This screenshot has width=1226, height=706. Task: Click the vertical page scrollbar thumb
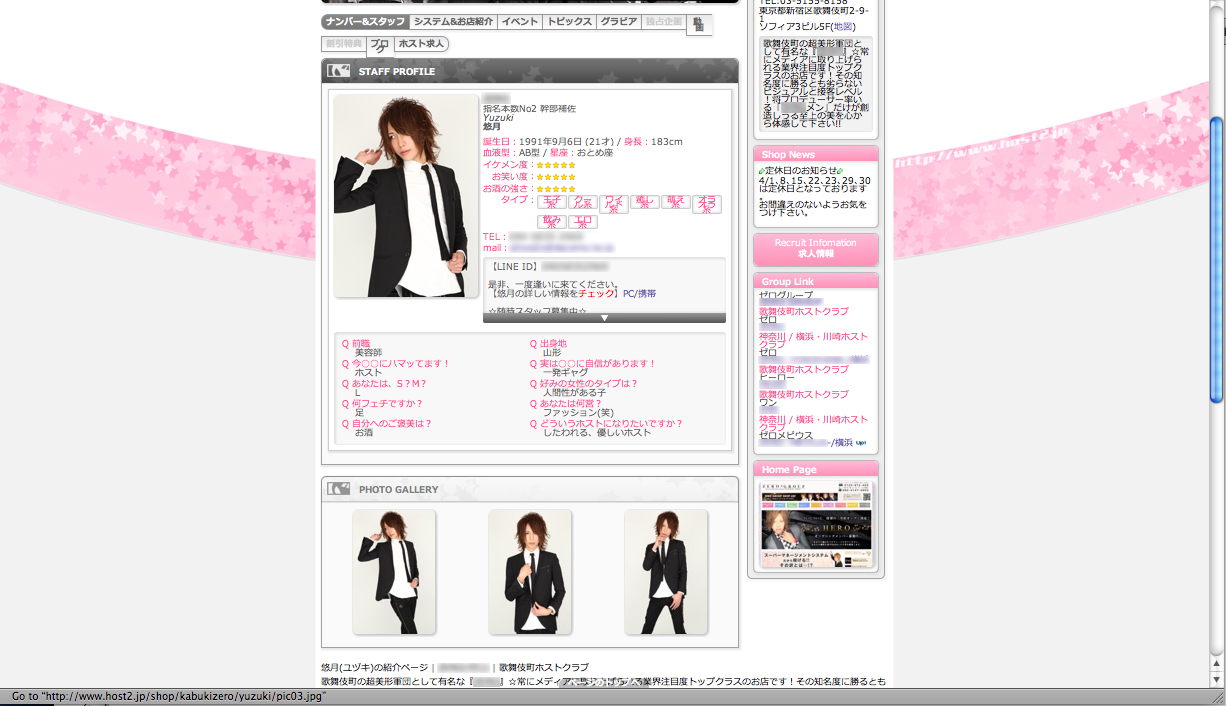point(1216,260)
